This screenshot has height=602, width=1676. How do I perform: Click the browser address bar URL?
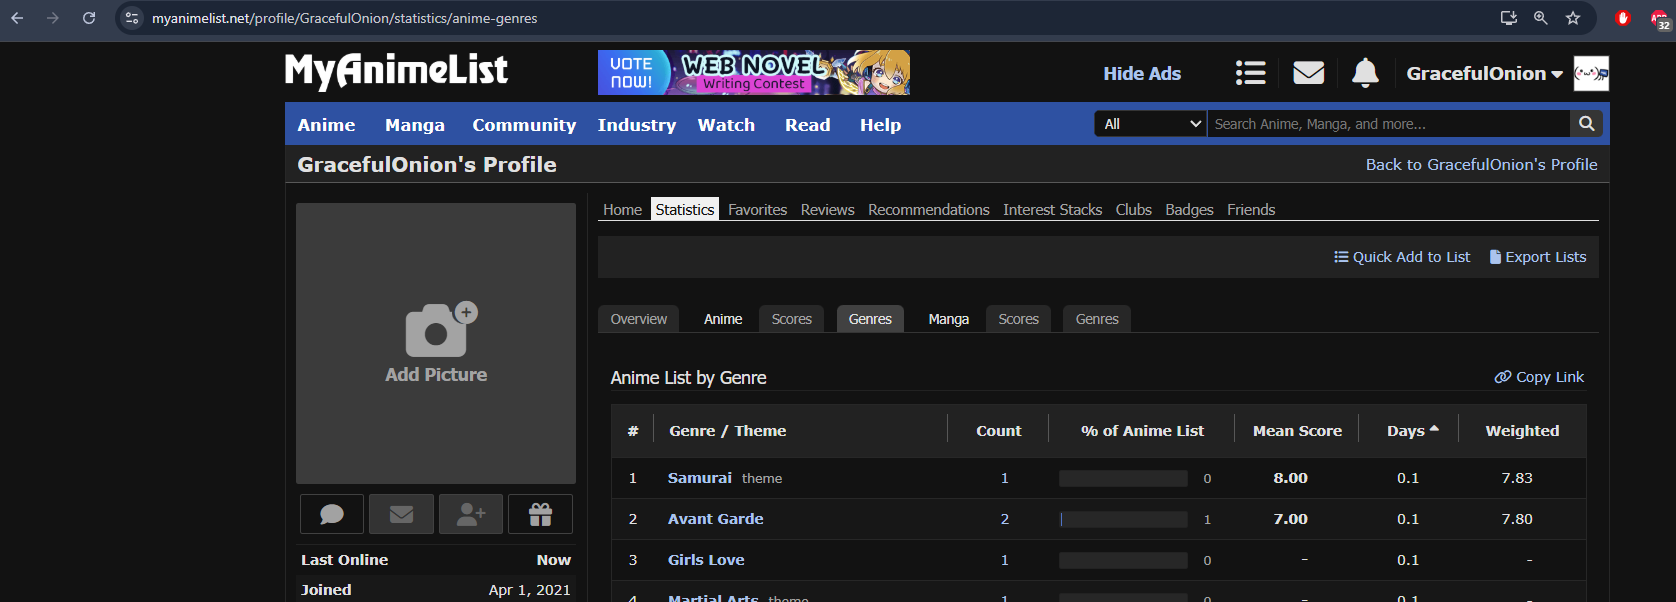point(345,18)
